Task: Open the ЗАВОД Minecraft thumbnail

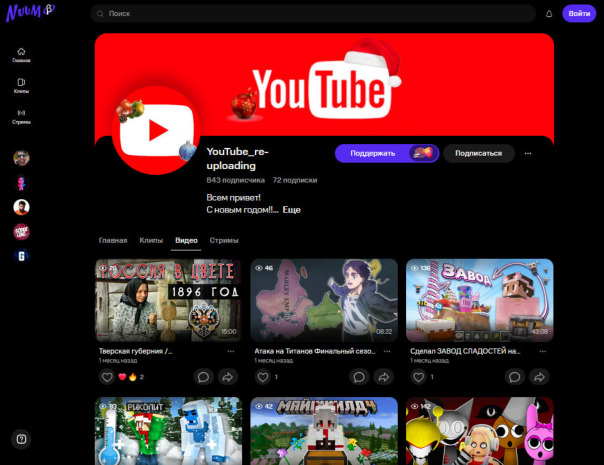Action: [x=480, y=300]
